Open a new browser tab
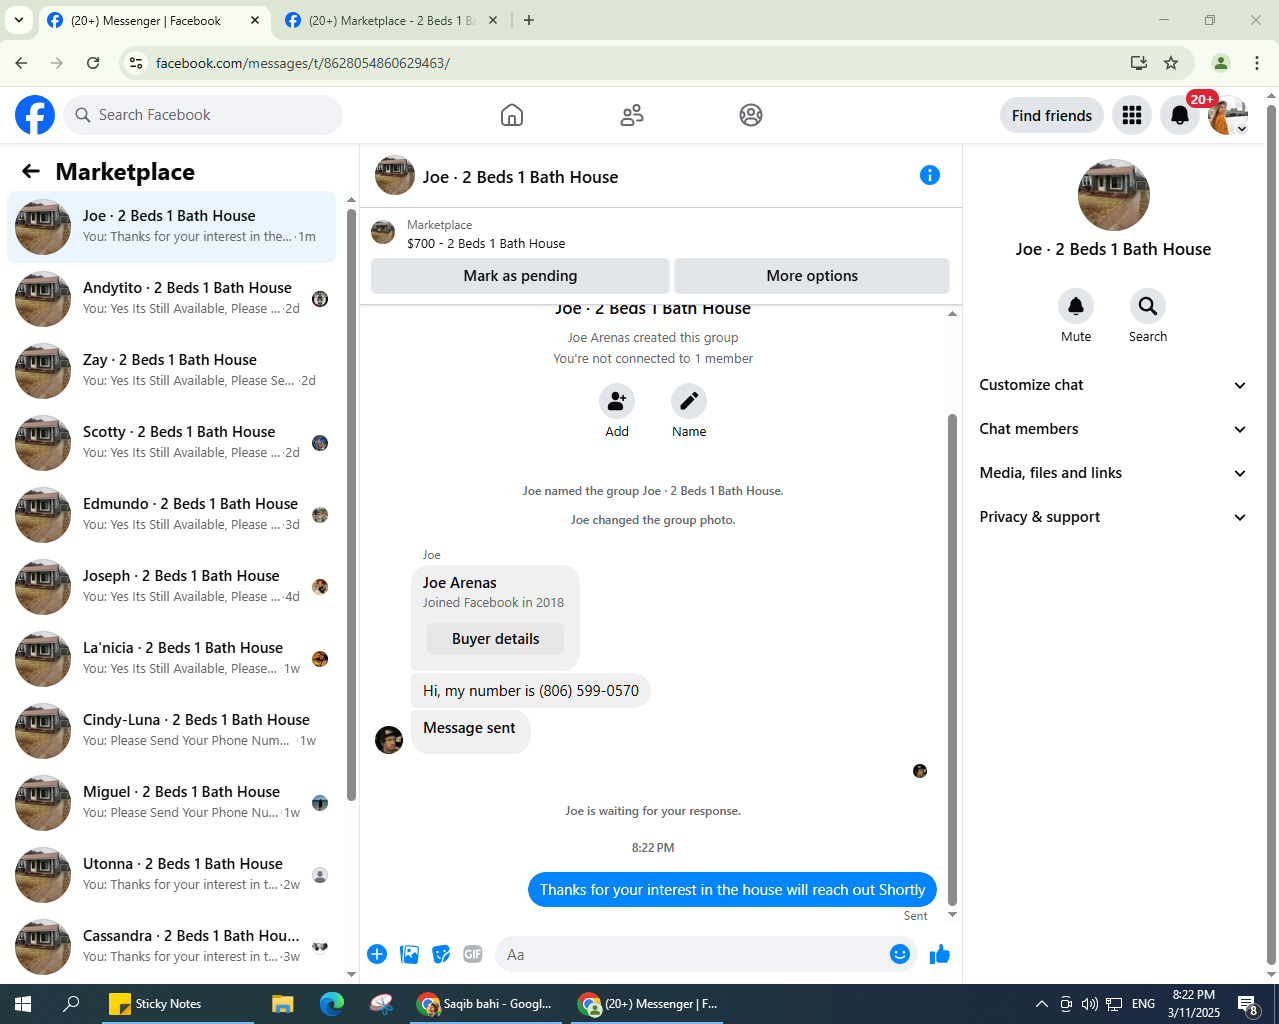The width and height of the screenshot is (1279, 1024). point(529,20)
